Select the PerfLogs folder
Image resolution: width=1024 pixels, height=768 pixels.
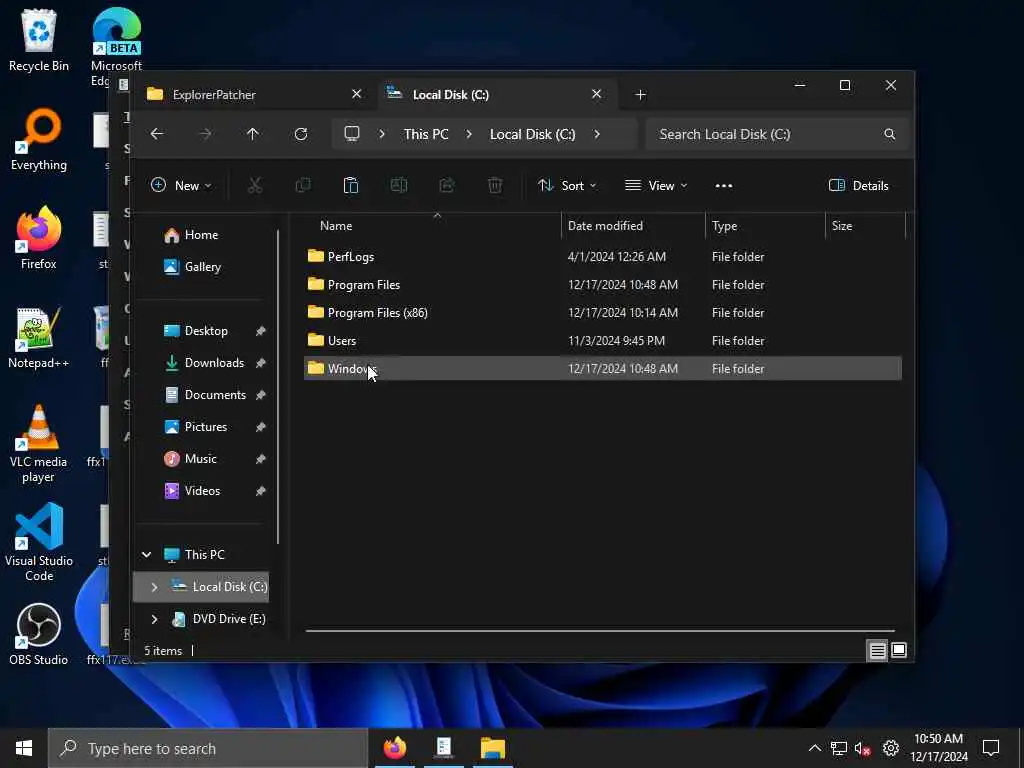(603, 257)
